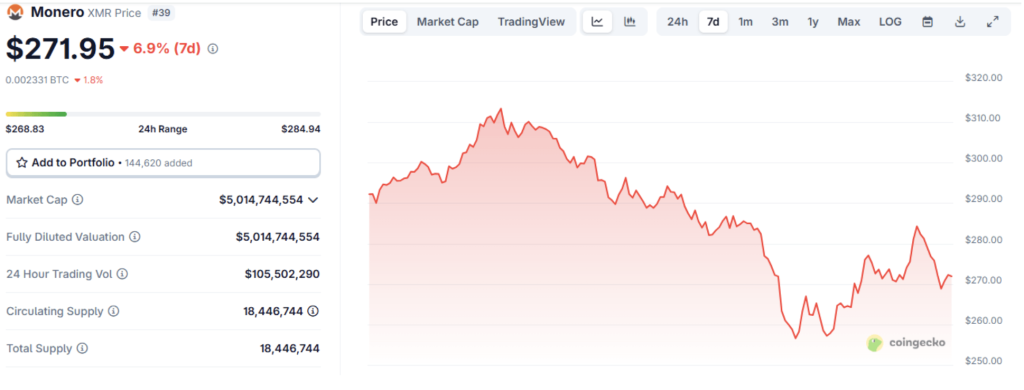
Task: Download chart data icon
Action: (x=960, y=22)
